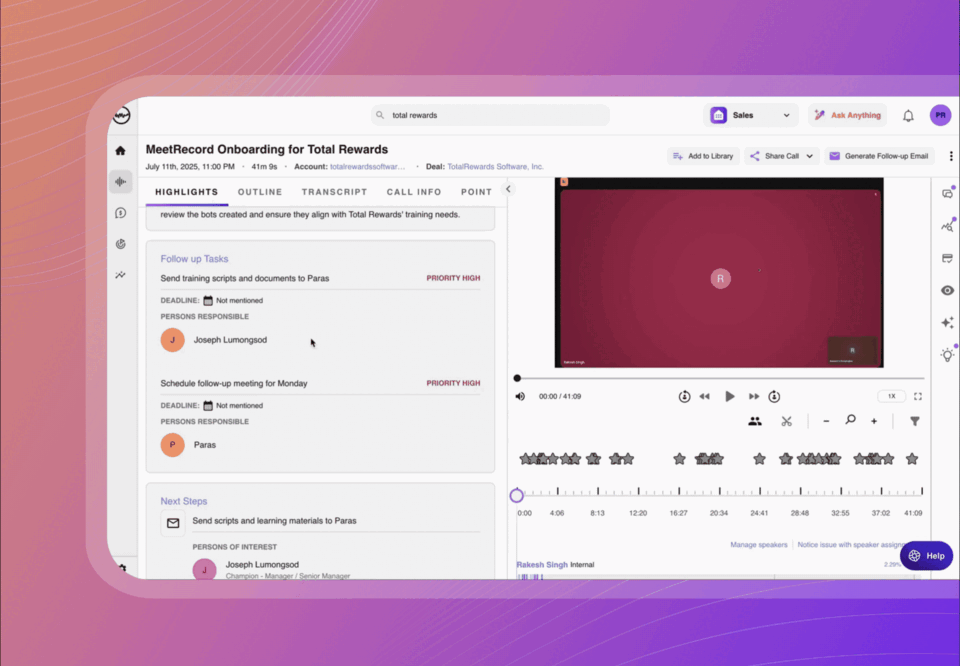
Task: Fast forward the recording
Action: (x=754, y=397)
